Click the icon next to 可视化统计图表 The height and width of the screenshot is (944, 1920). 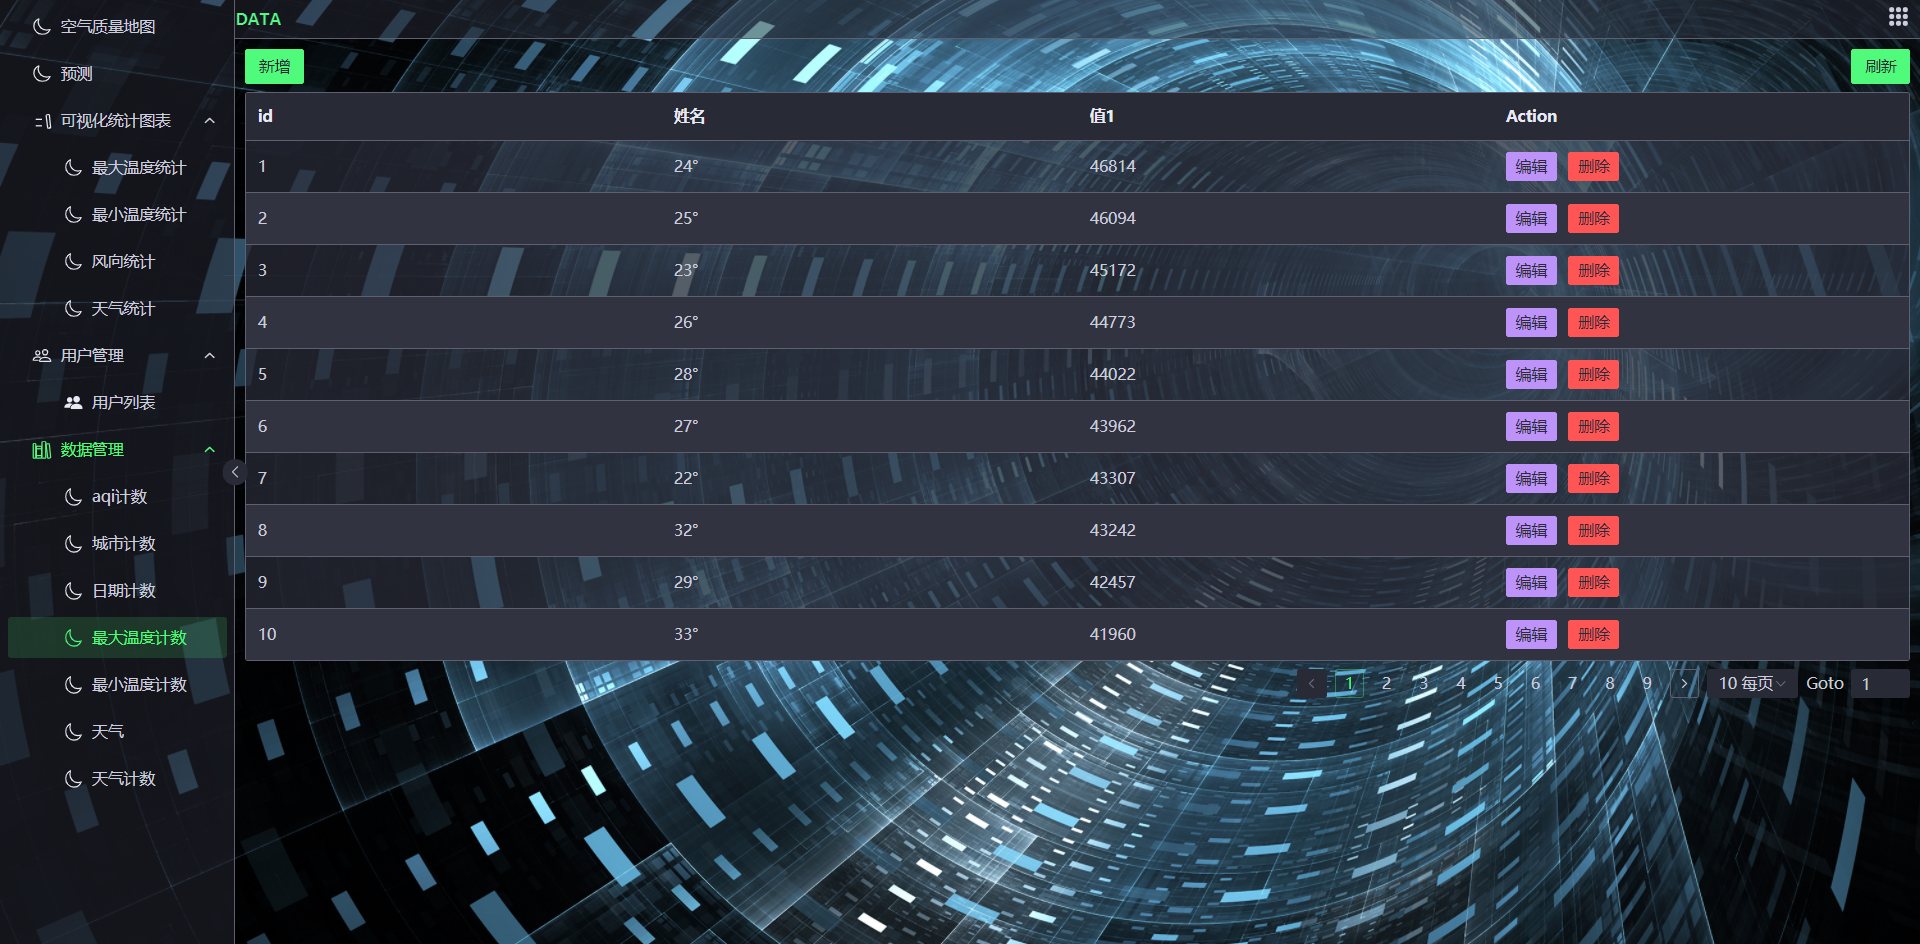[x=42, y=121]
